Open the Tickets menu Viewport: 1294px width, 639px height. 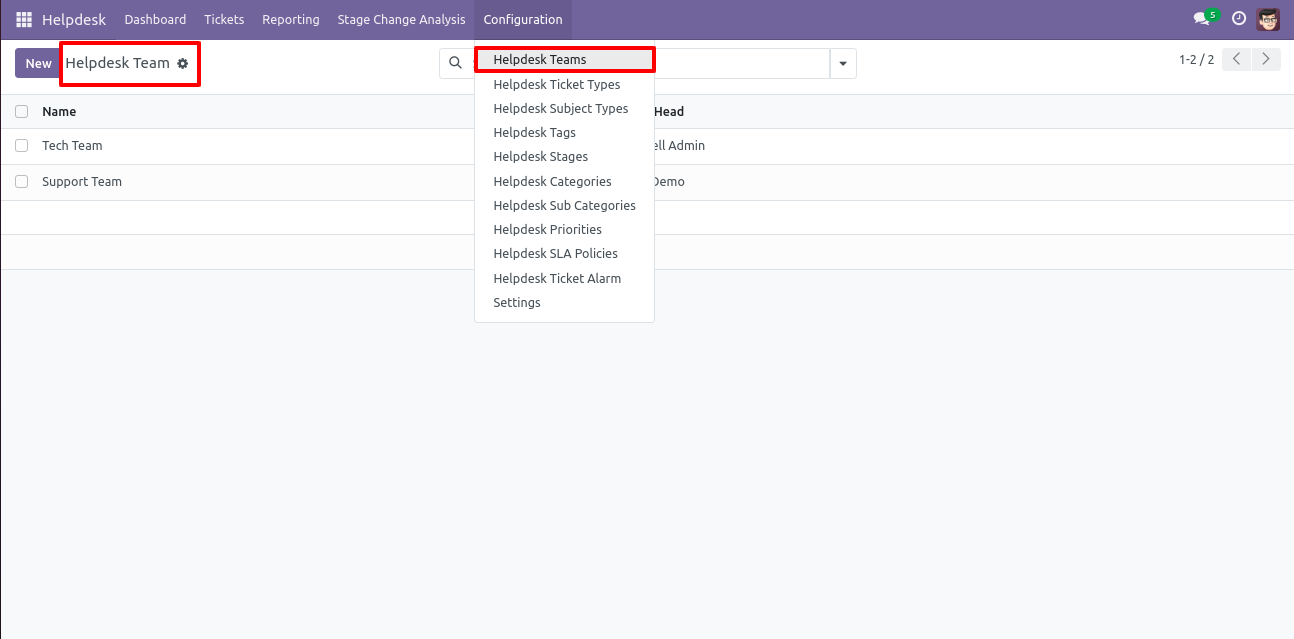(224, 20)
